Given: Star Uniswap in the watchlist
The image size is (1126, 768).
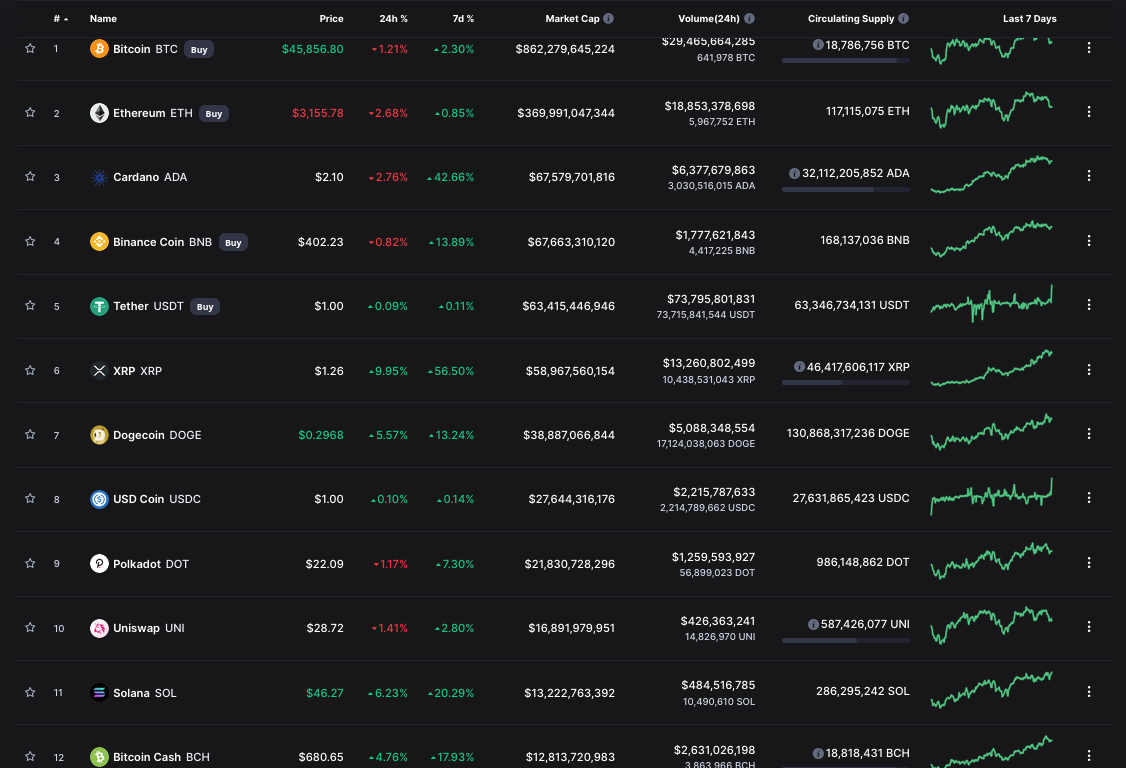Looking at the screenshot, I should (x=30, y=627).
